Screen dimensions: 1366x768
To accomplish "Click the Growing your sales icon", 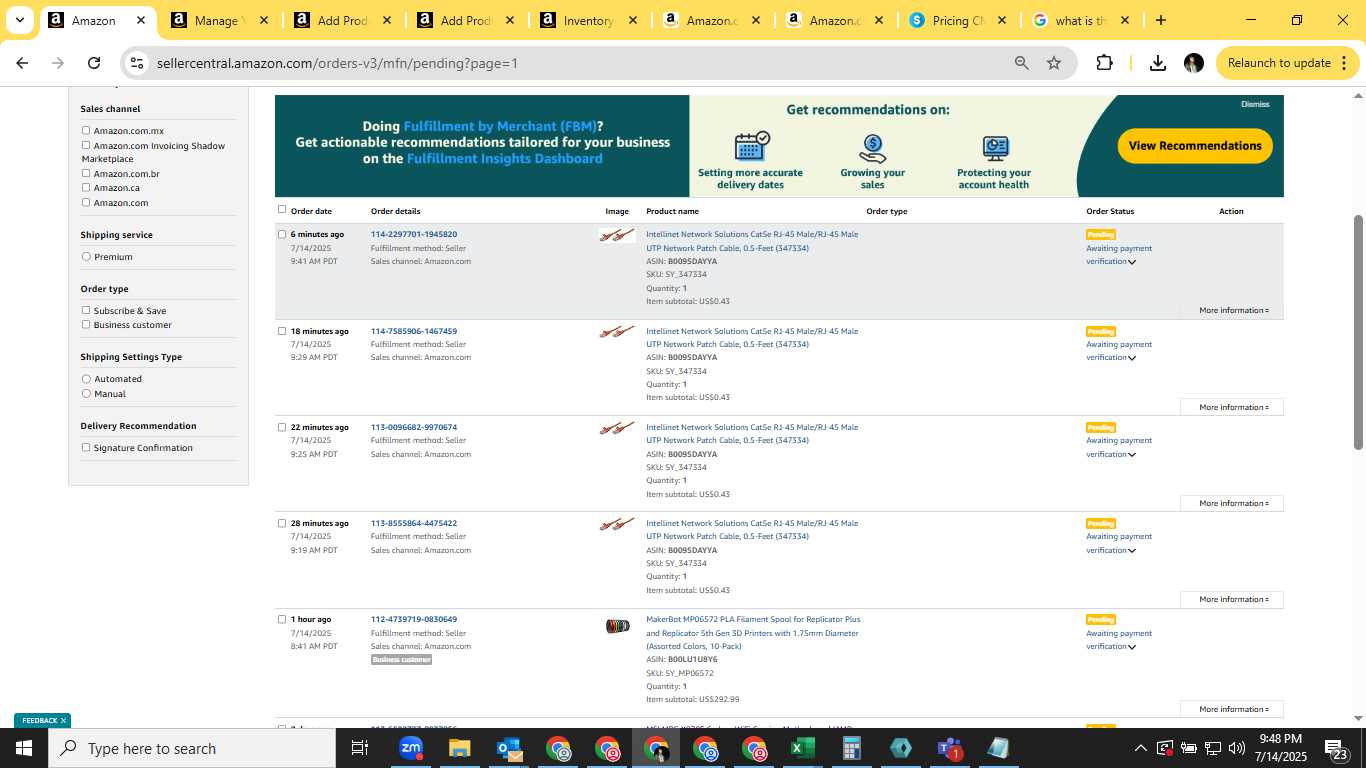I will pyautogui.click(x=872, y=148).
